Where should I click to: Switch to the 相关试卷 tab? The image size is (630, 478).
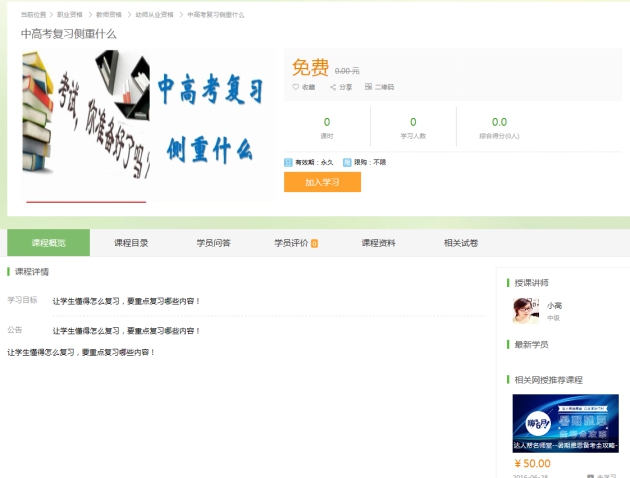click(x=461, y=243)
